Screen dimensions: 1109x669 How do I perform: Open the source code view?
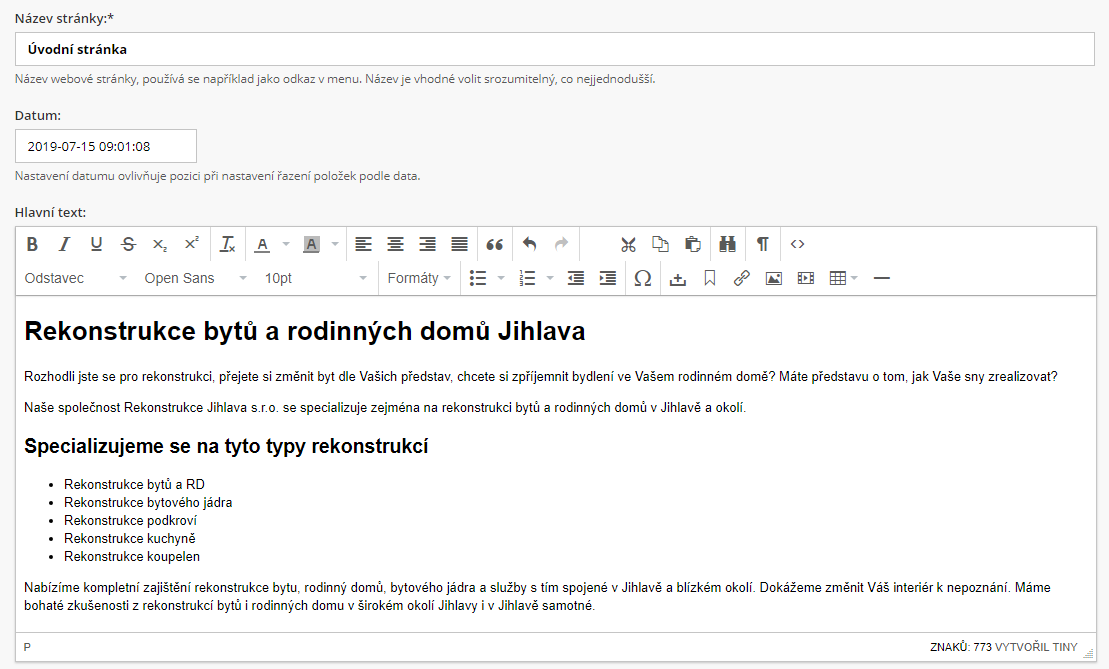pos(797,244)
